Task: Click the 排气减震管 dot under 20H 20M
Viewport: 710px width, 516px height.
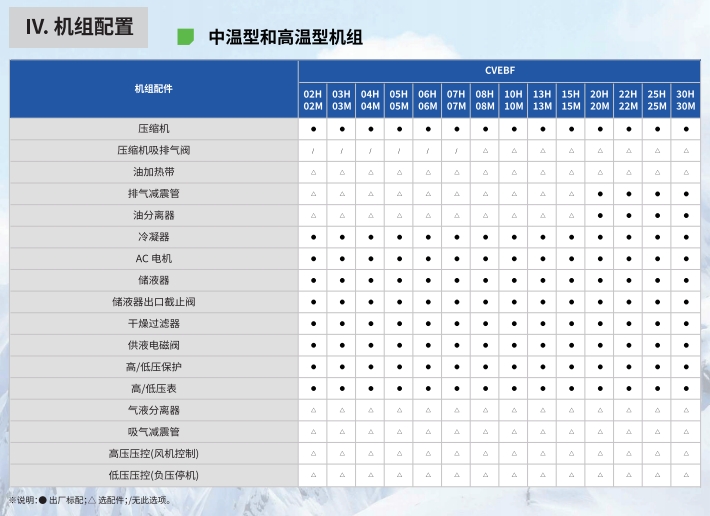Action: click(x=600, y=194)
